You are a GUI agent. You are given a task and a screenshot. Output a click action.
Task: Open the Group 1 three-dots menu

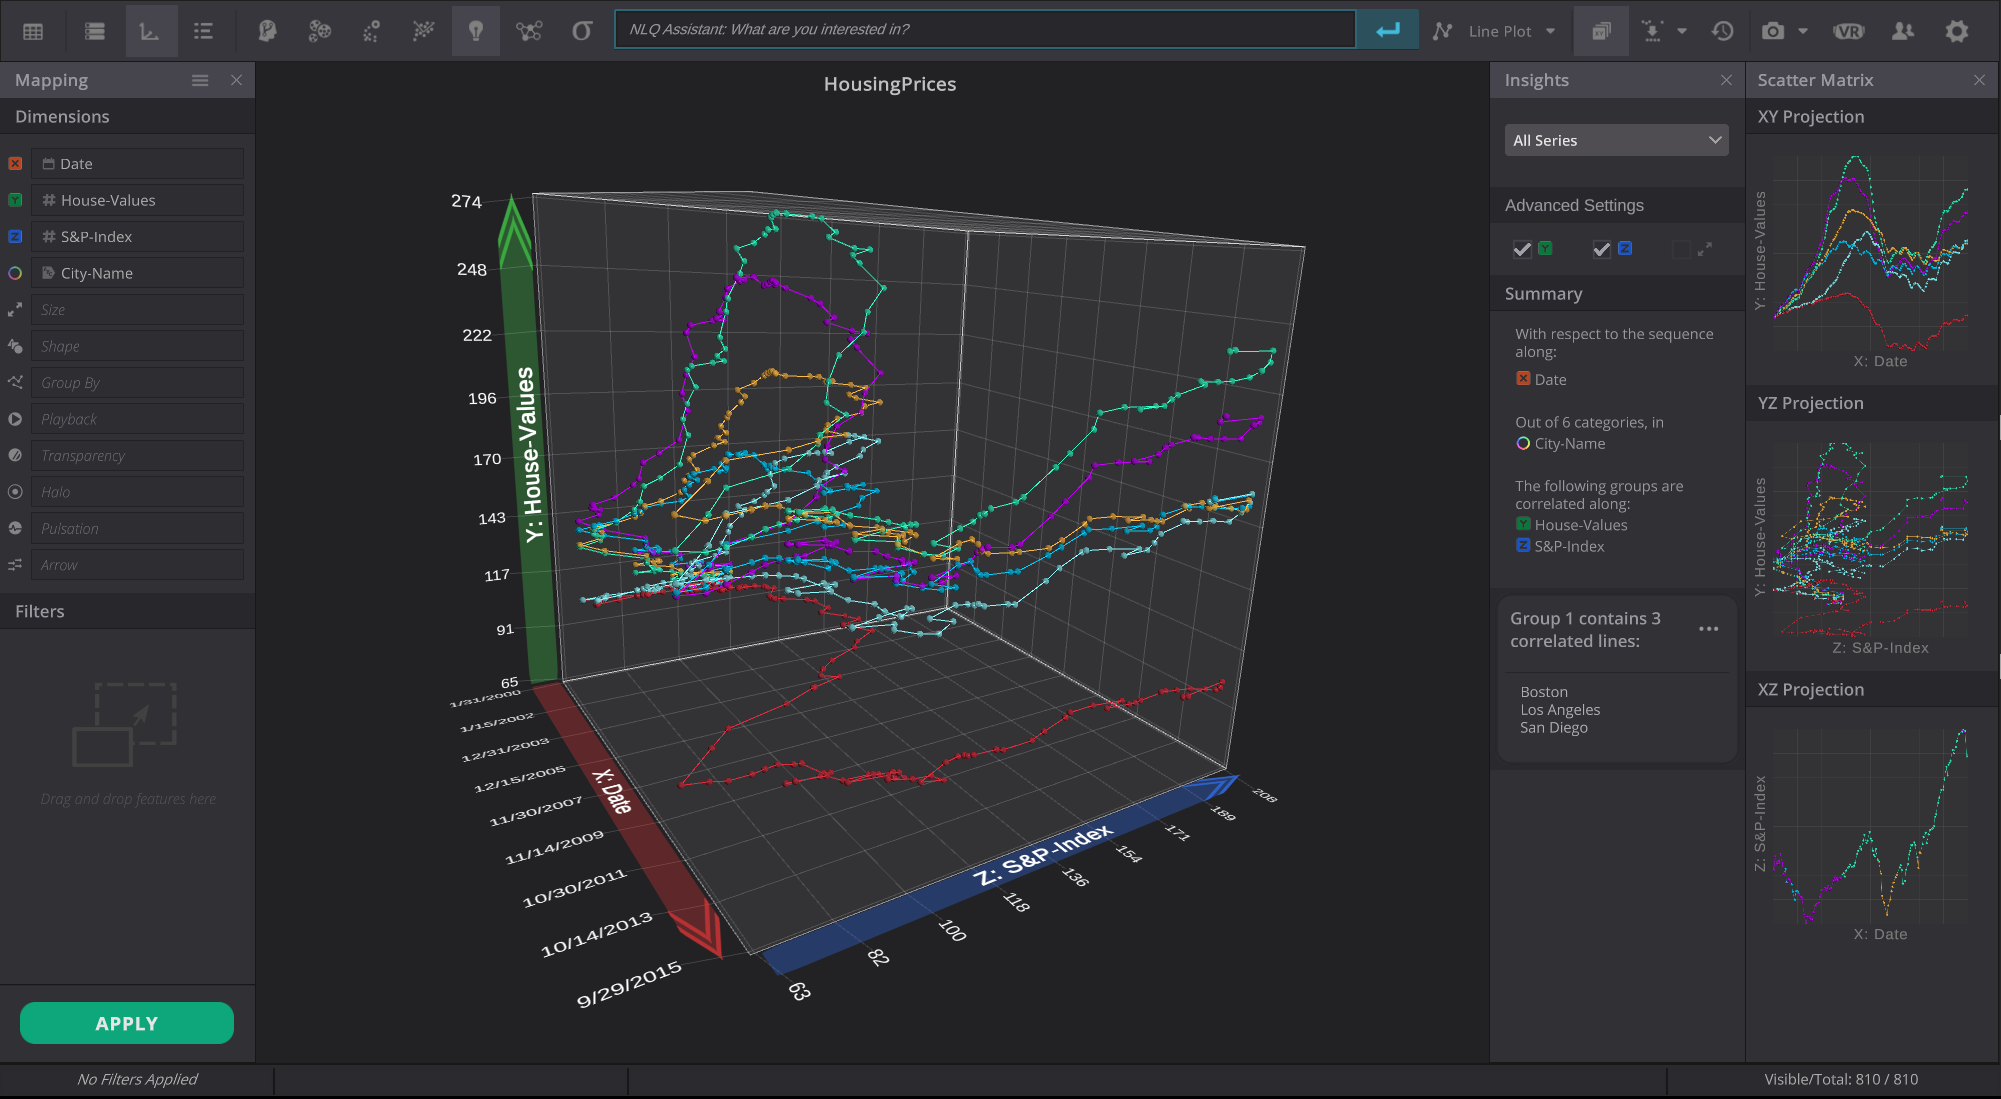pyautogui.click(x=1708, y=629)
